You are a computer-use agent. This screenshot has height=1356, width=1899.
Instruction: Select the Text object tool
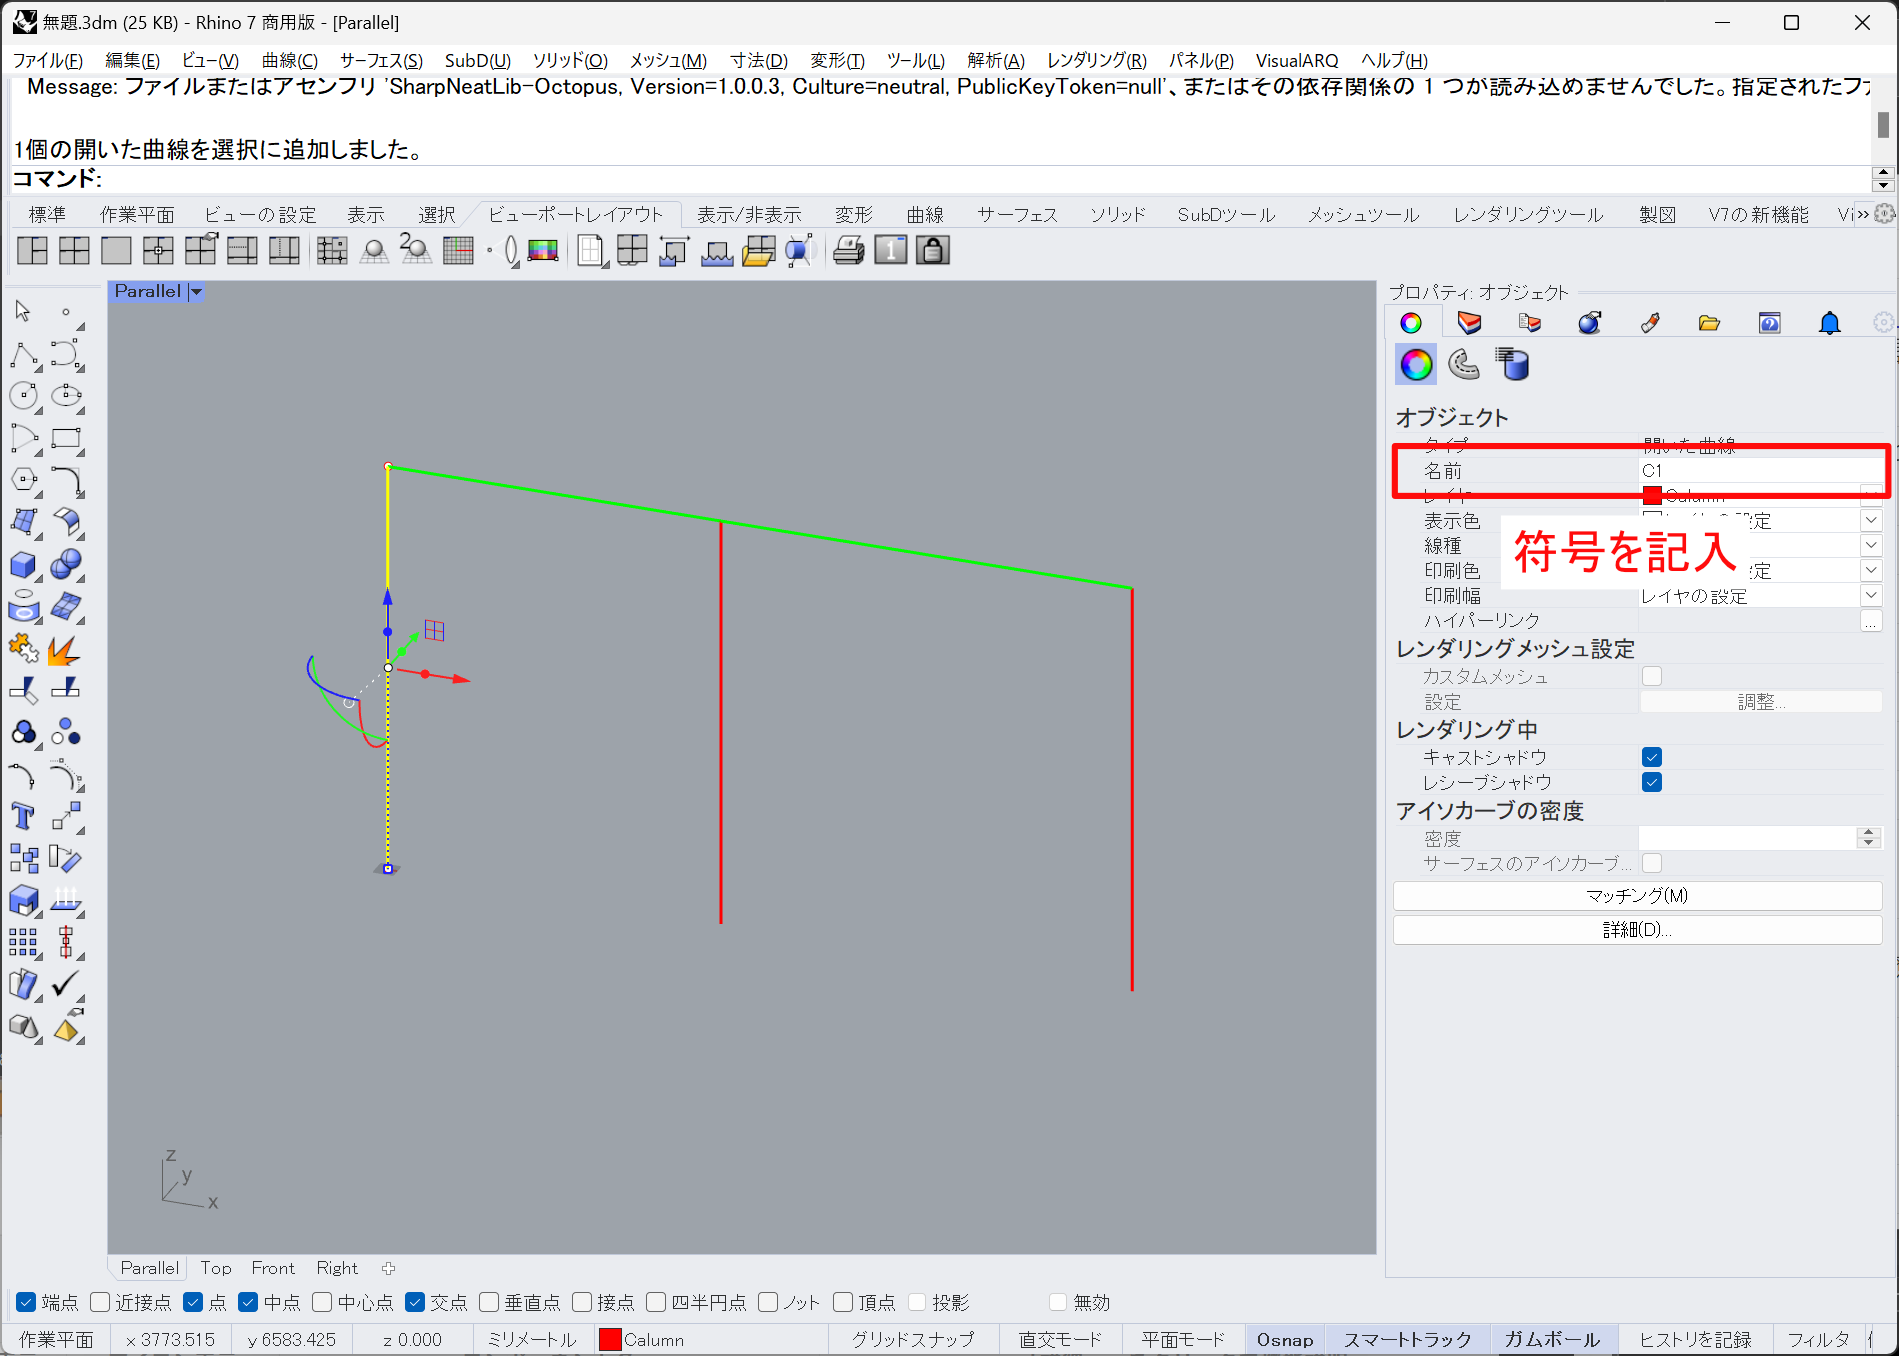pyautogui.click(x=23, y=817)
